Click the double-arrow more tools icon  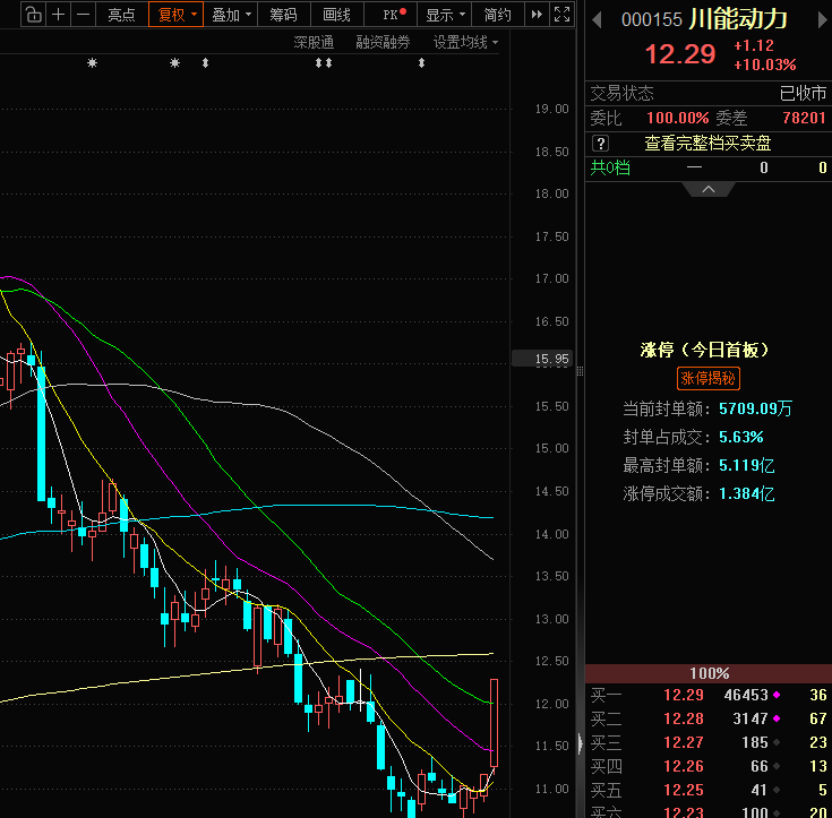click(x=537, y=14)
